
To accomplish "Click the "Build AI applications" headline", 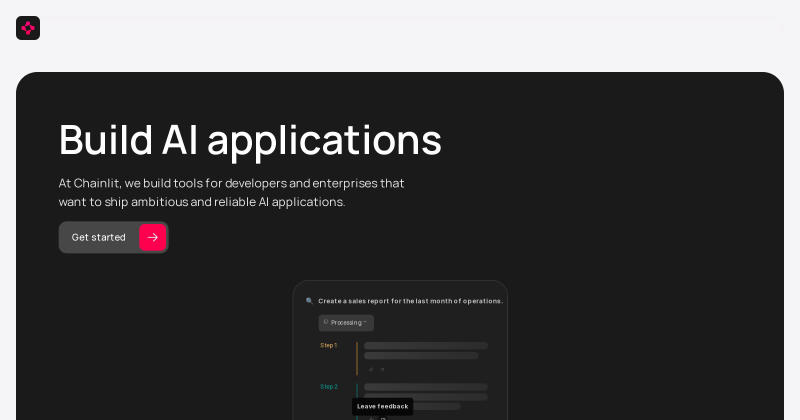I will (250, 140).
